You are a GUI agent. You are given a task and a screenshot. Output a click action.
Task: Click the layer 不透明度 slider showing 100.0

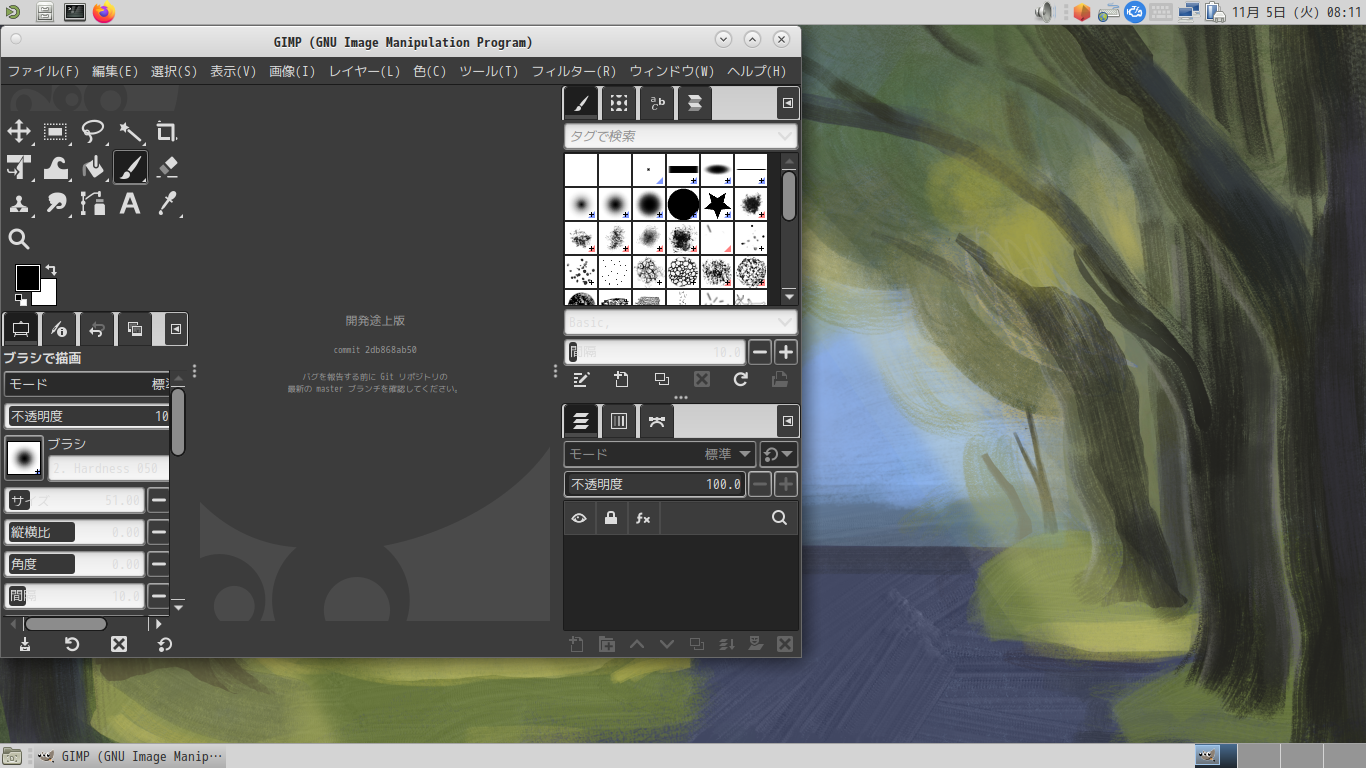coord(655,484)
